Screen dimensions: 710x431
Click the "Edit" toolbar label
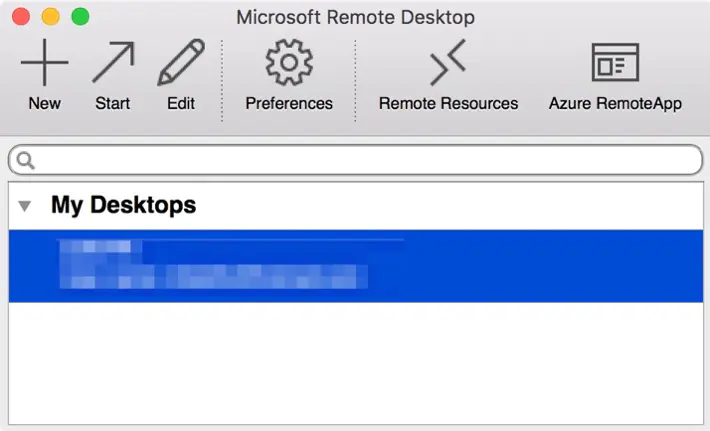click(181, 103)
